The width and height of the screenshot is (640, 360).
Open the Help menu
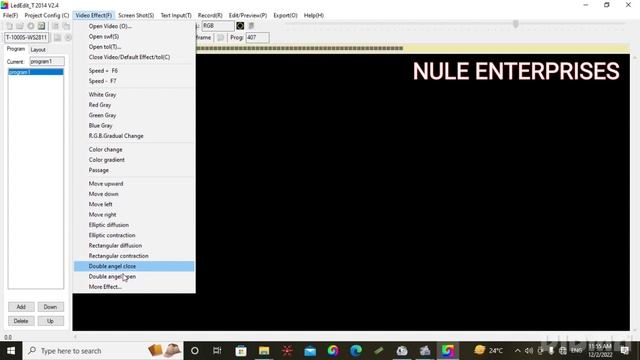pyautogui.click(x=313, y=15)
